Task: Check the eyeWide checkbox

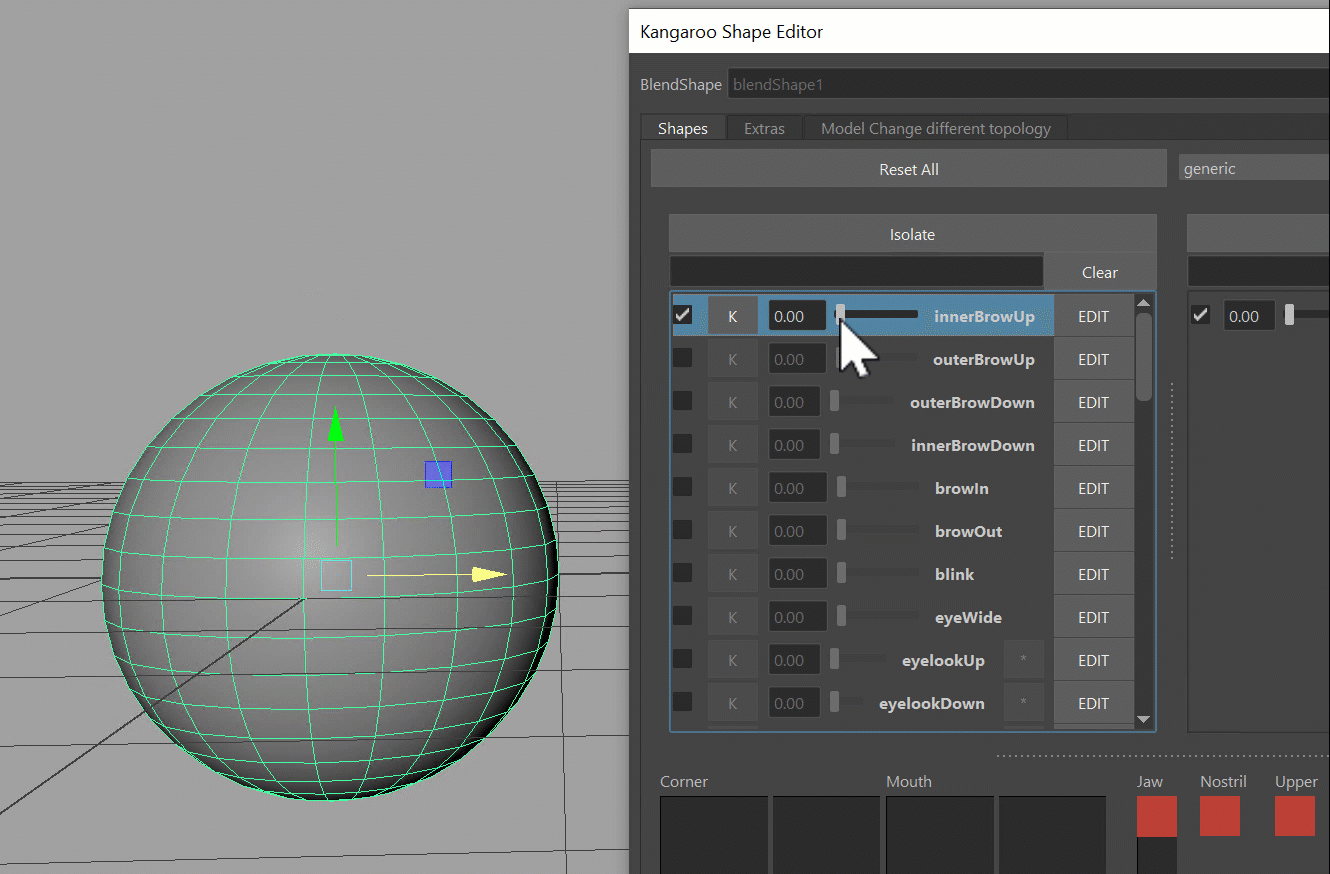Action: tap(682, 616)
